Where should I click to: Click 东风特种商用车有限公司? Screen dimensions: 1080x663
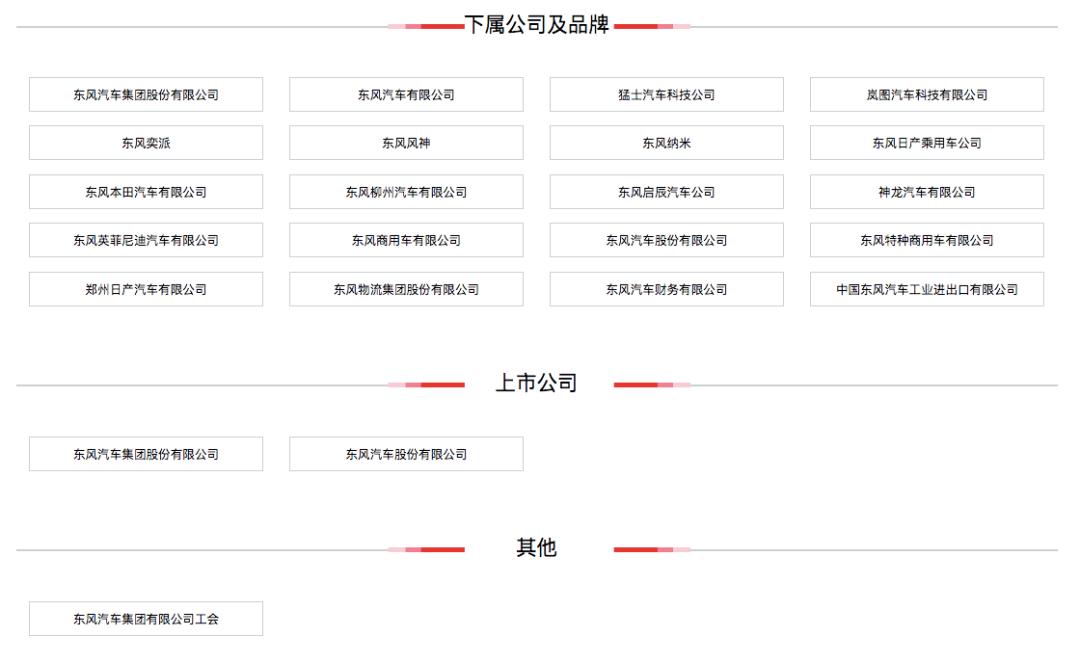pos(926,240)
